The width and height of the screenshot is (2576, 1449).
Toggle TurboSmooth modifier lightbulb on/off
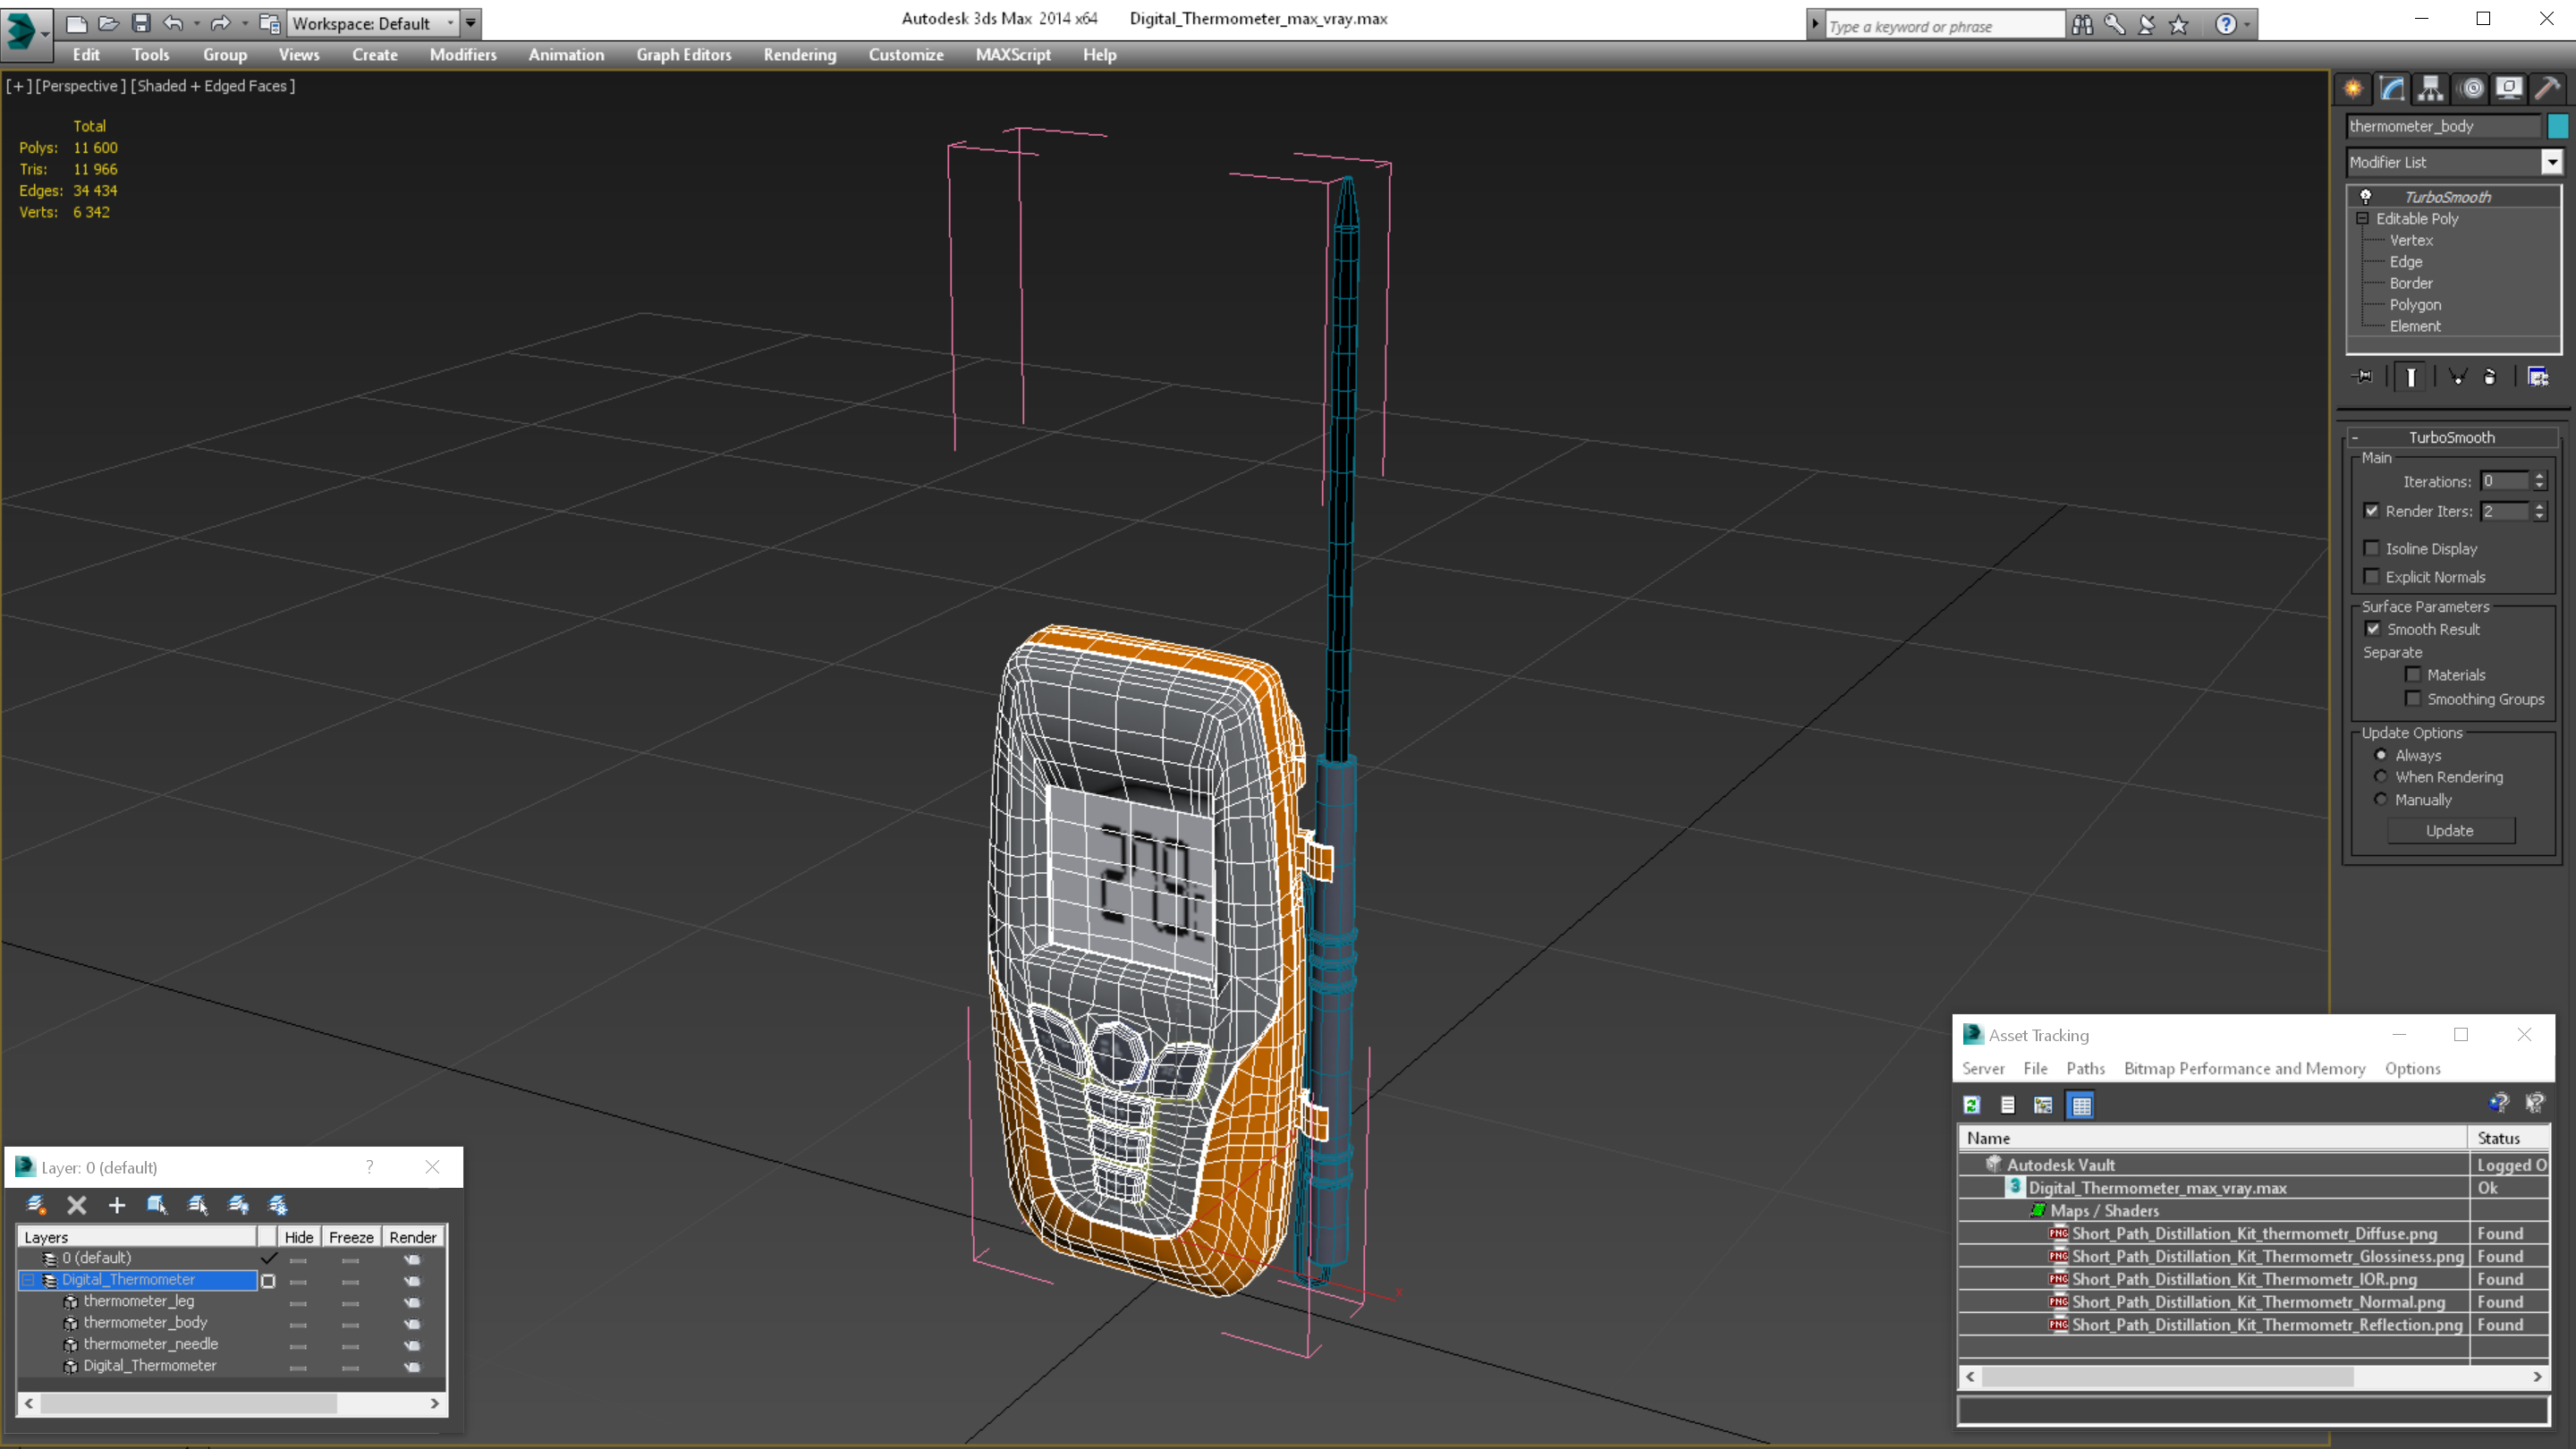point(2365,196)
